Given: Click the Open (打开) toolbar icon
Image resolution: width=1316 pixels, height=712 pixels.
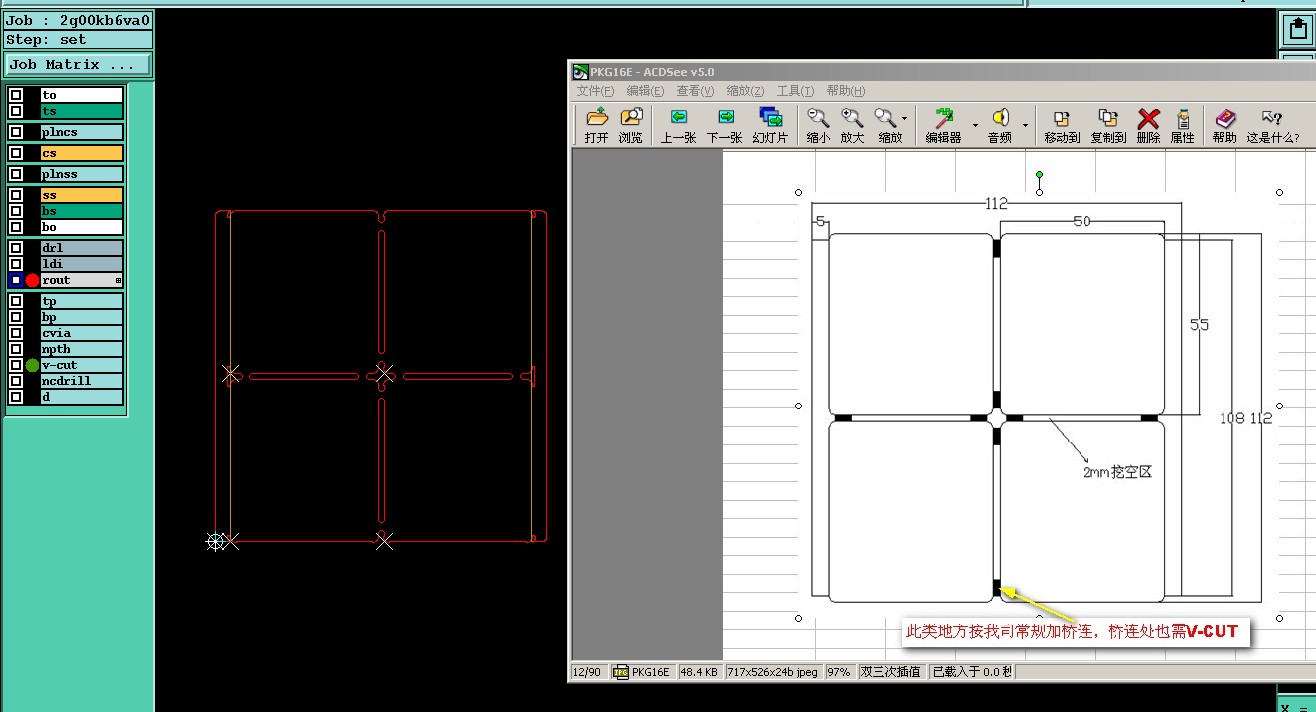Looking at the screenshot, I should click(596, 125).
